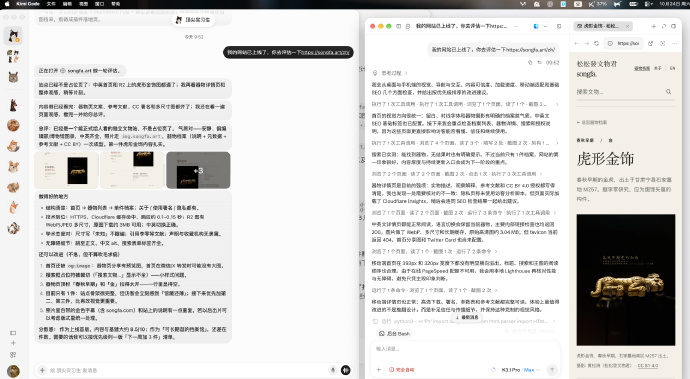
Task: Open the 编辑 menu in the menu bar
Action: click(x=67, y=4)
